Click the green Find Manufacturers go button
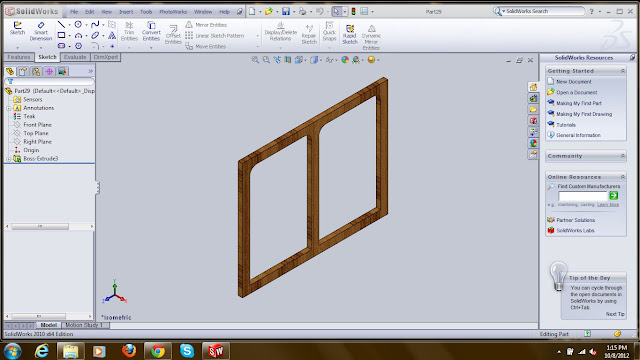Image resolution: width=640 pixels, height=360 pixels. coord(613,196)
